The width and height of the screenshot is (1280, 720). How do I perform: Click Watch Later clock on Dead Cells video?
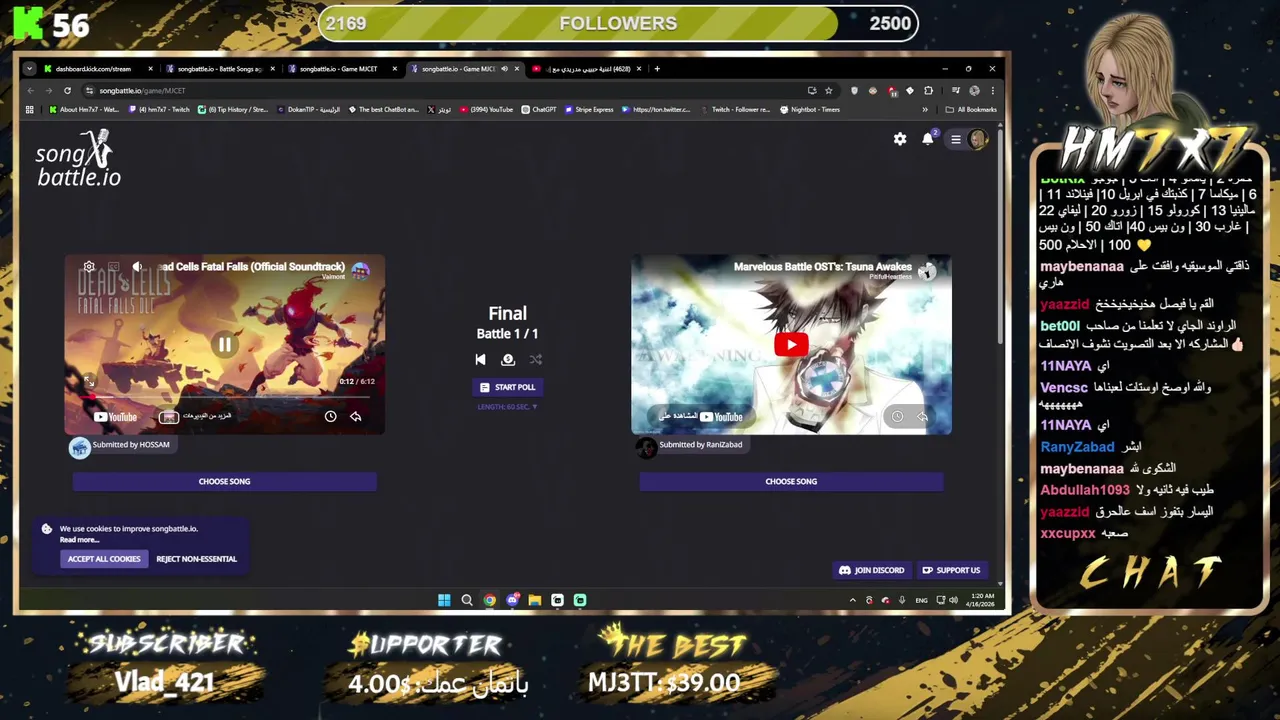click(x=330, y=416)
